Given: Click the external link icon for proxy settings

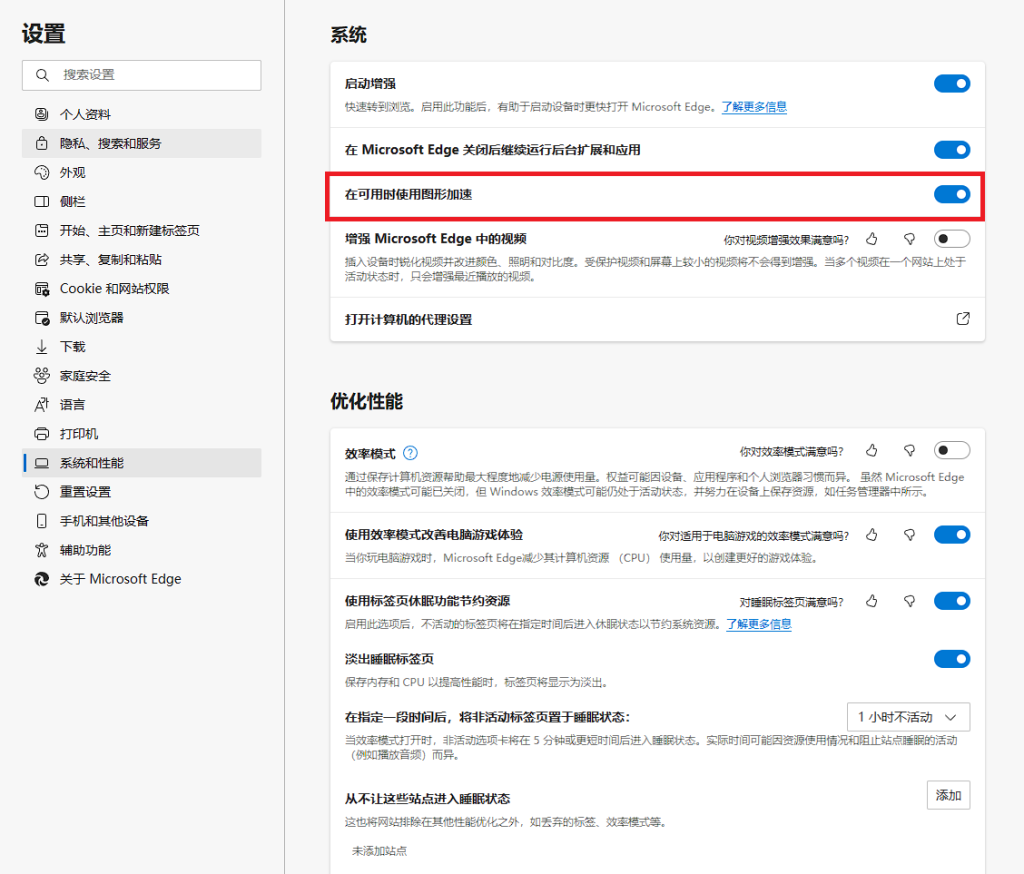Looking at the screenshot, I should [962, 319].
